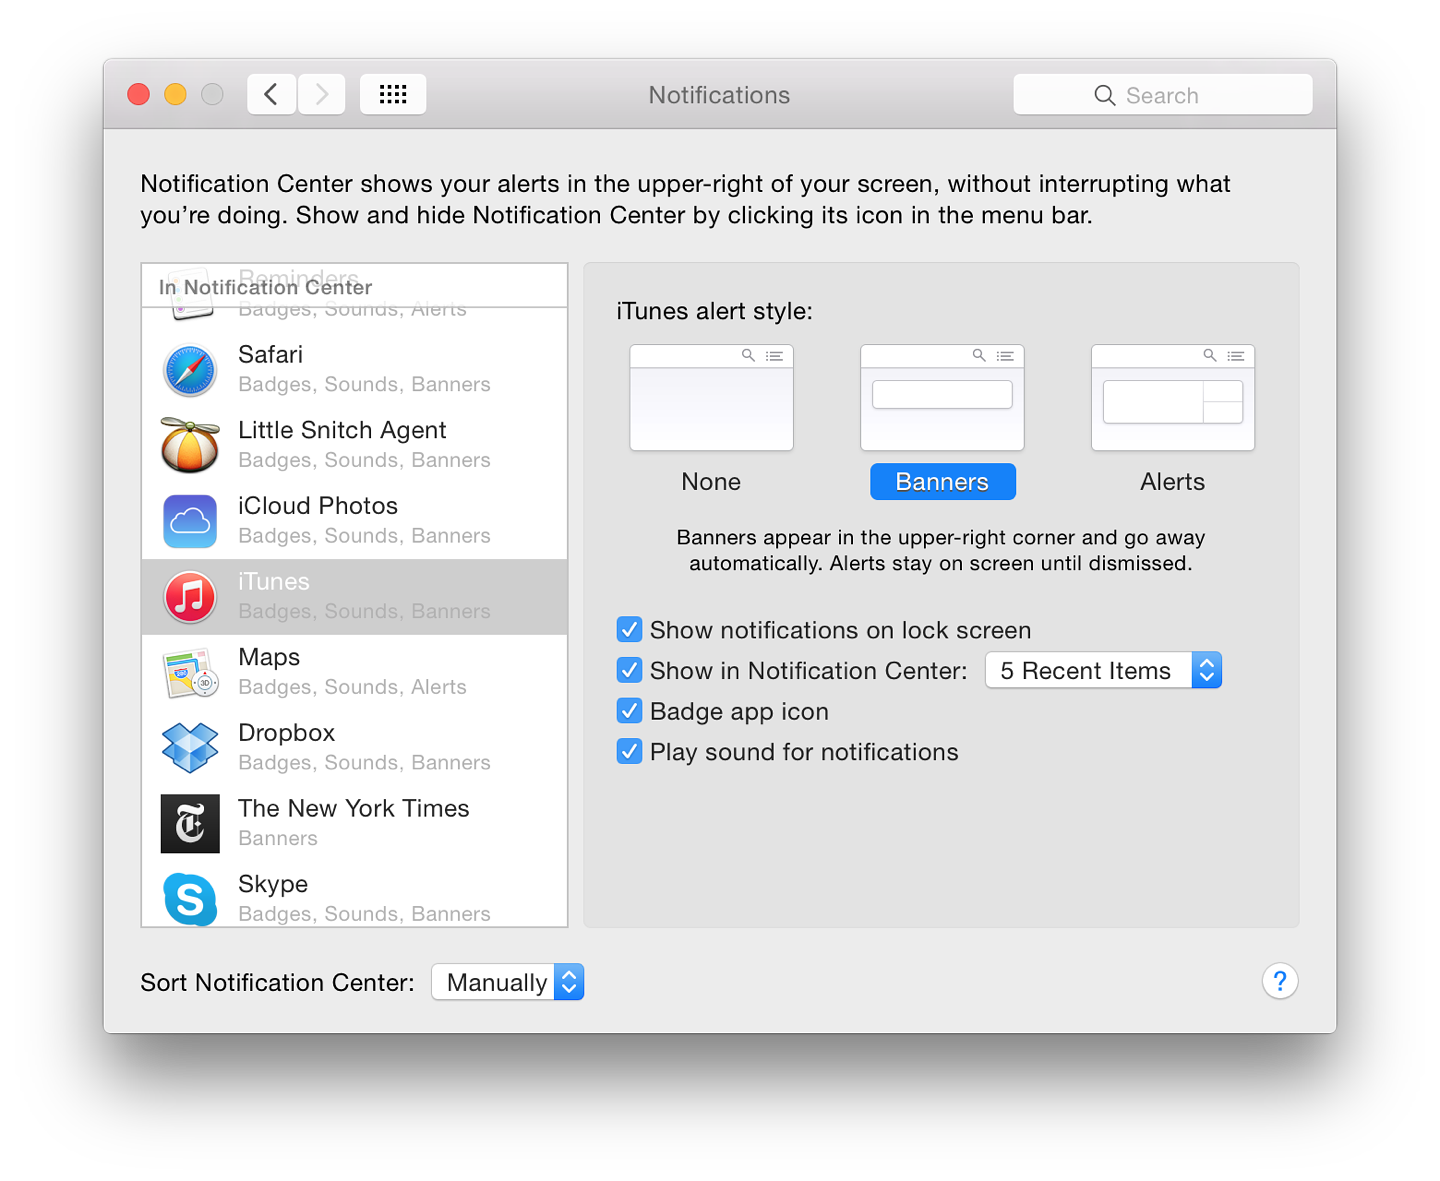Image resolution: width=1440 pixels, height=1181 pixels.
Task: Choose the Alerts label
Action: [1172, 482]
